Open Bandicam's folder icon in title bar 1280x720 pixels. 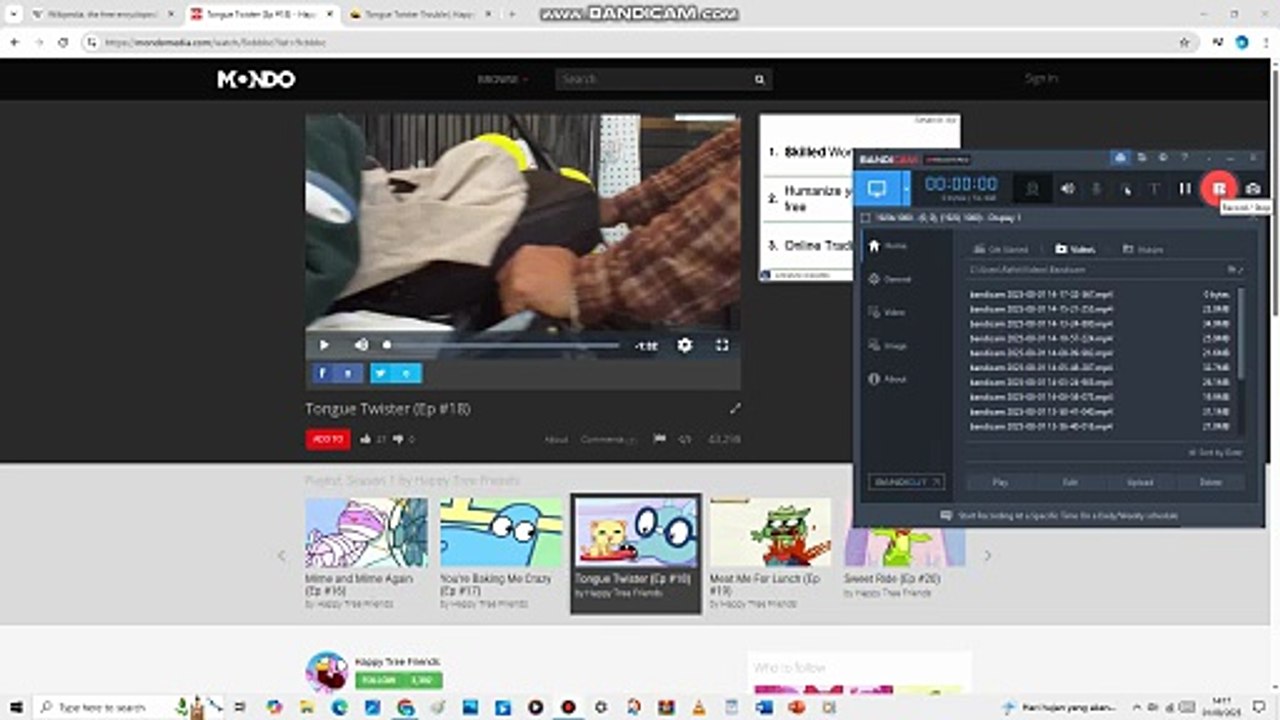pos(1143,158)
